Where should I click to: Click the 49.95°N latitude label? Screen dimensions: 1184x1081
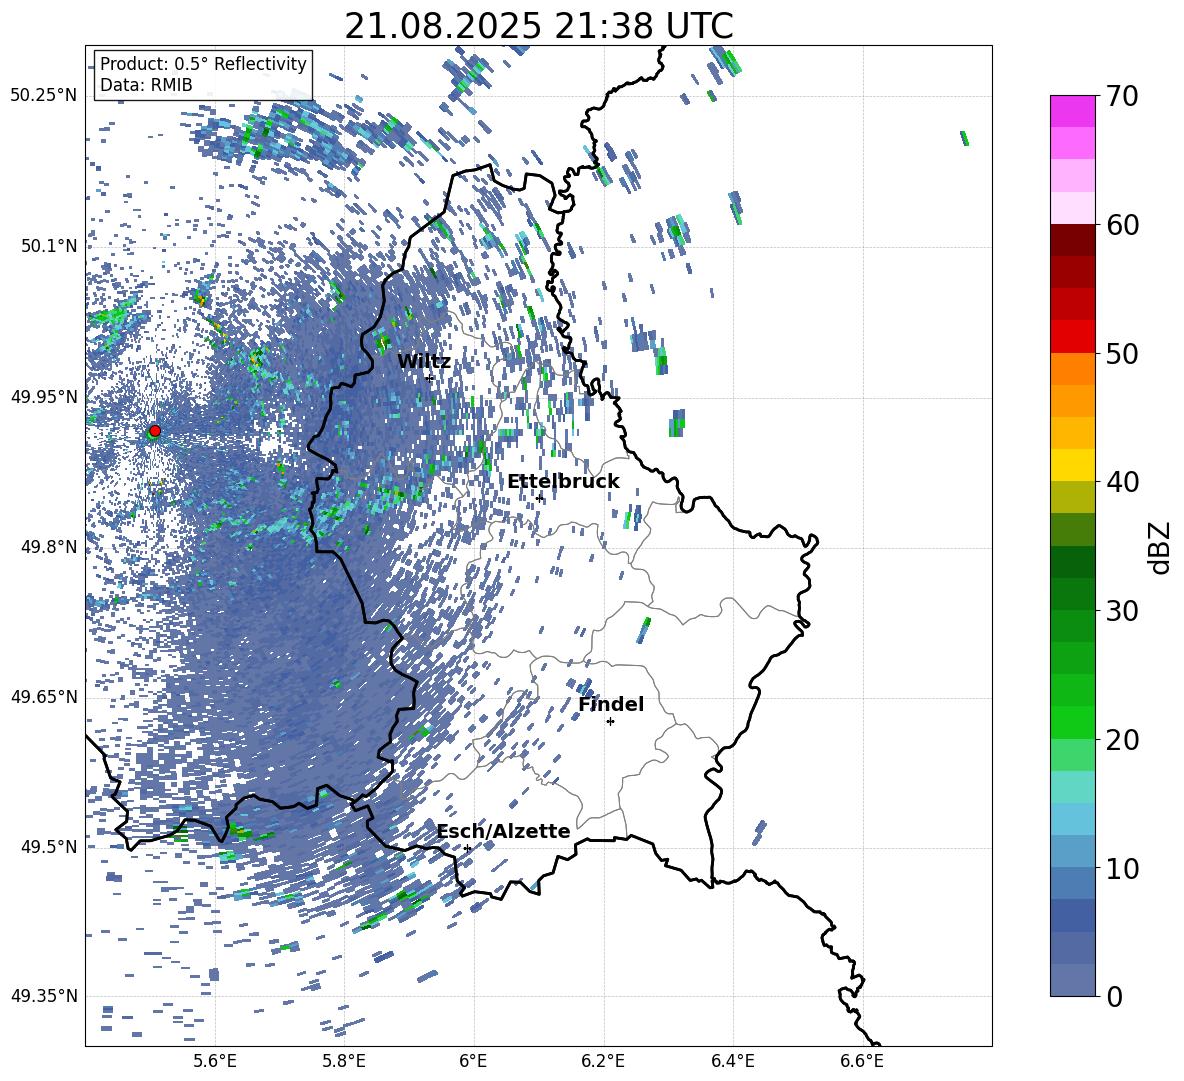tap(44, 396)
